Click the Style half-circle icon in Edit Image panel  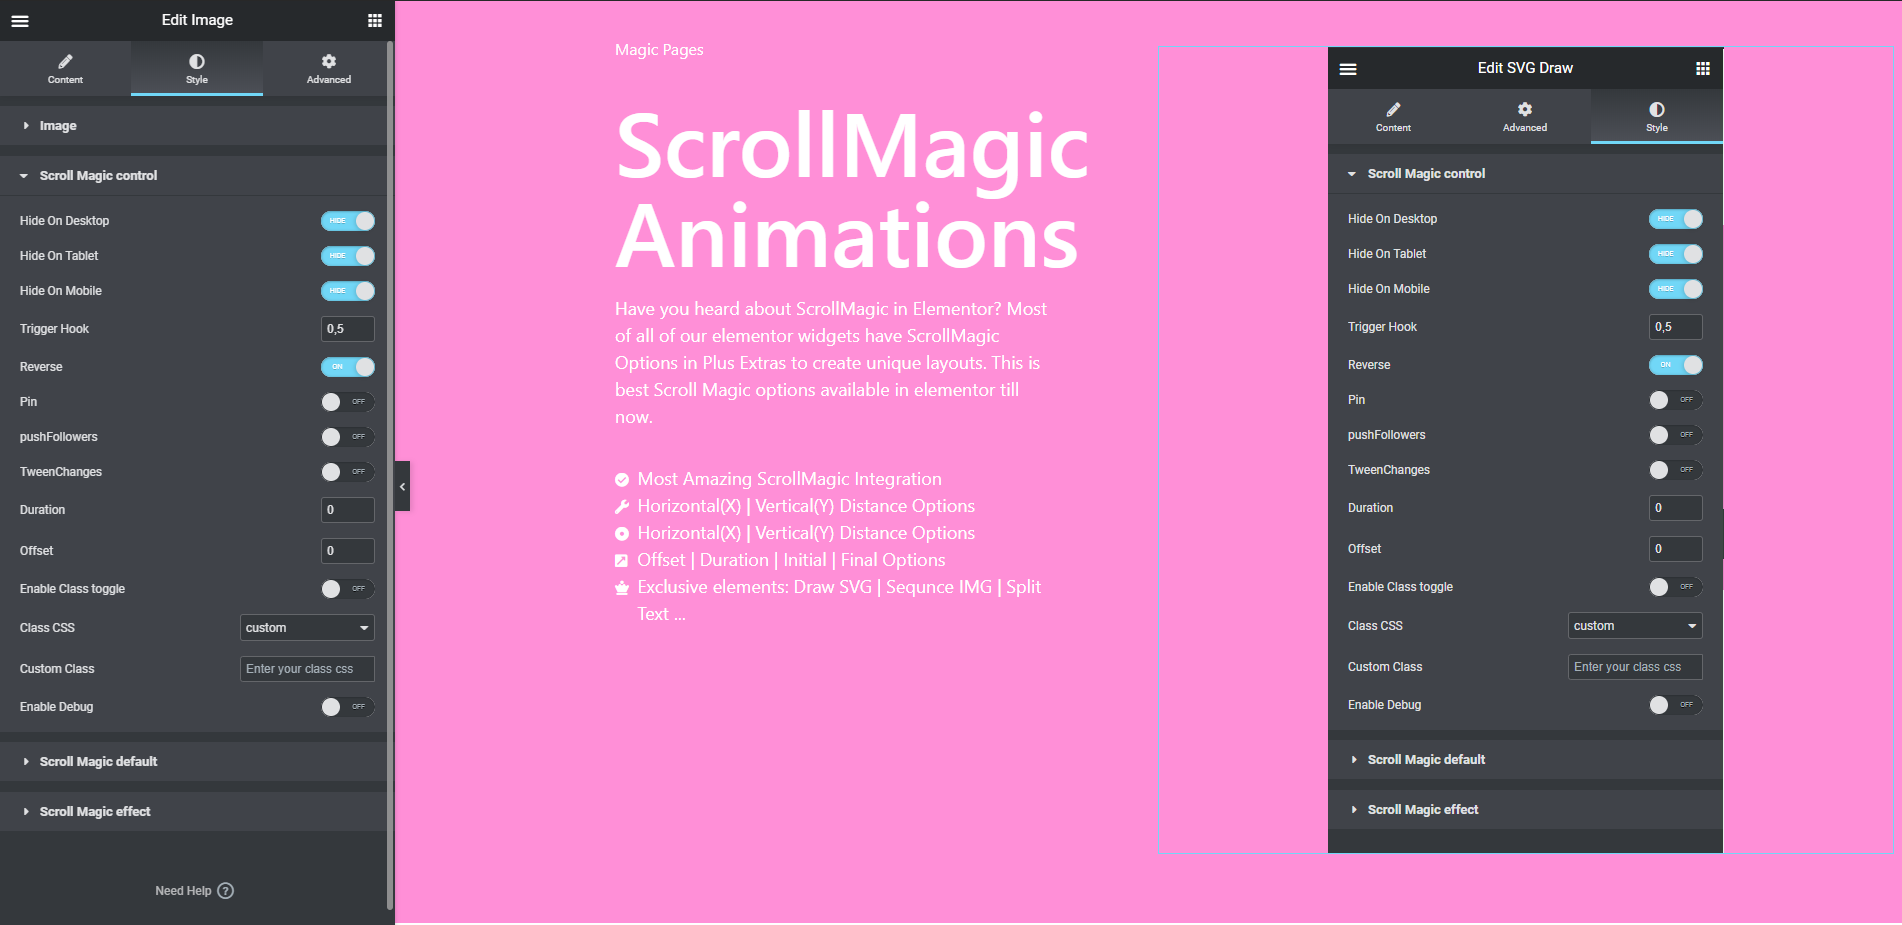point(197,62)
